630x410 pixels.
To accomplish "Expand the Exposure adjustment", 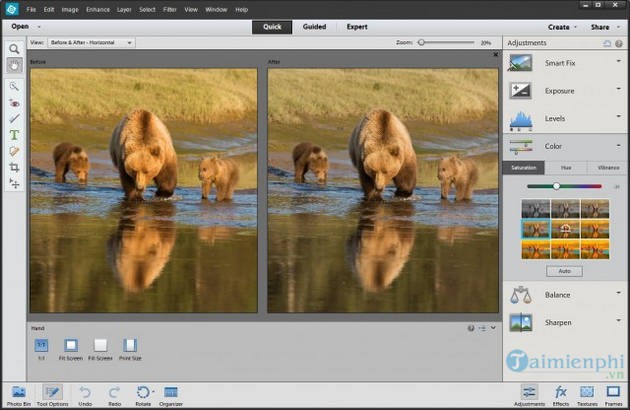I will 619,89.
